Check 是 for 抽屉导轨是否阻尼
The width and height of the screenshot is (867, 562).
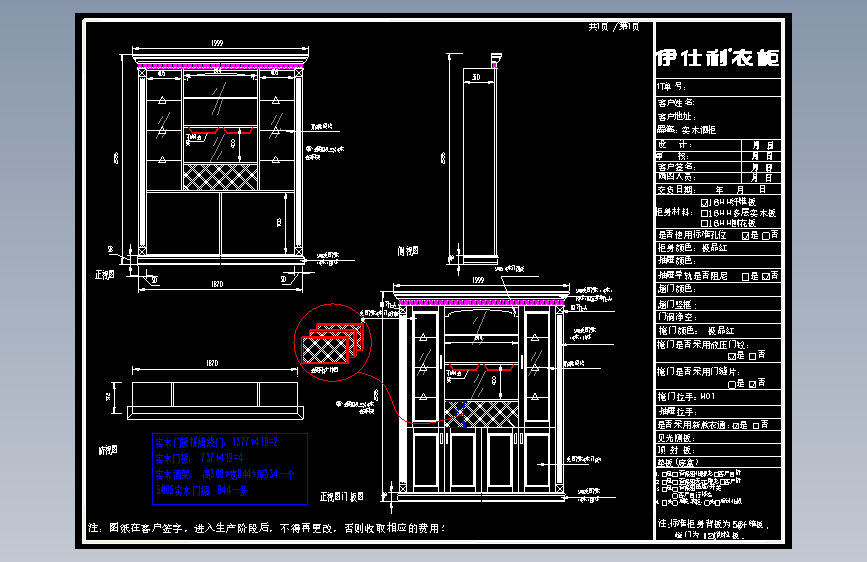pyautogui.click(x=745, y=277)
